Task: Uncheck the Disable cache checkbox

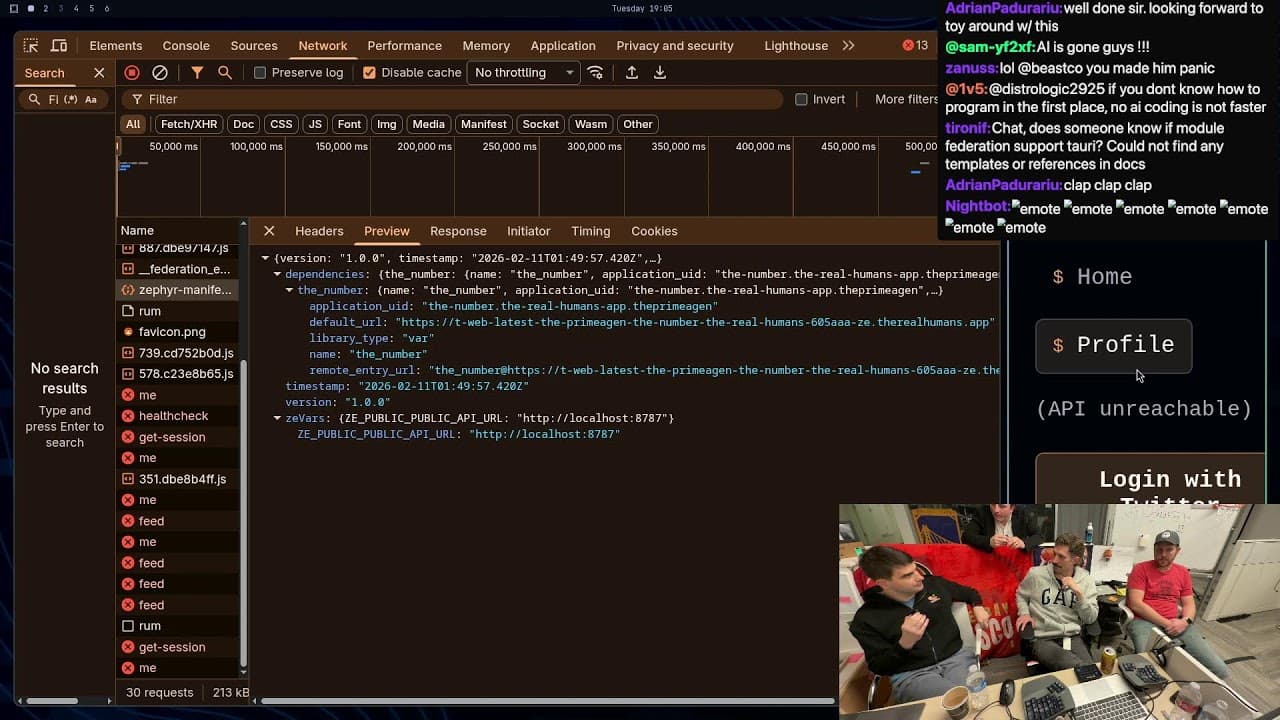Action: tap(369, 73)
